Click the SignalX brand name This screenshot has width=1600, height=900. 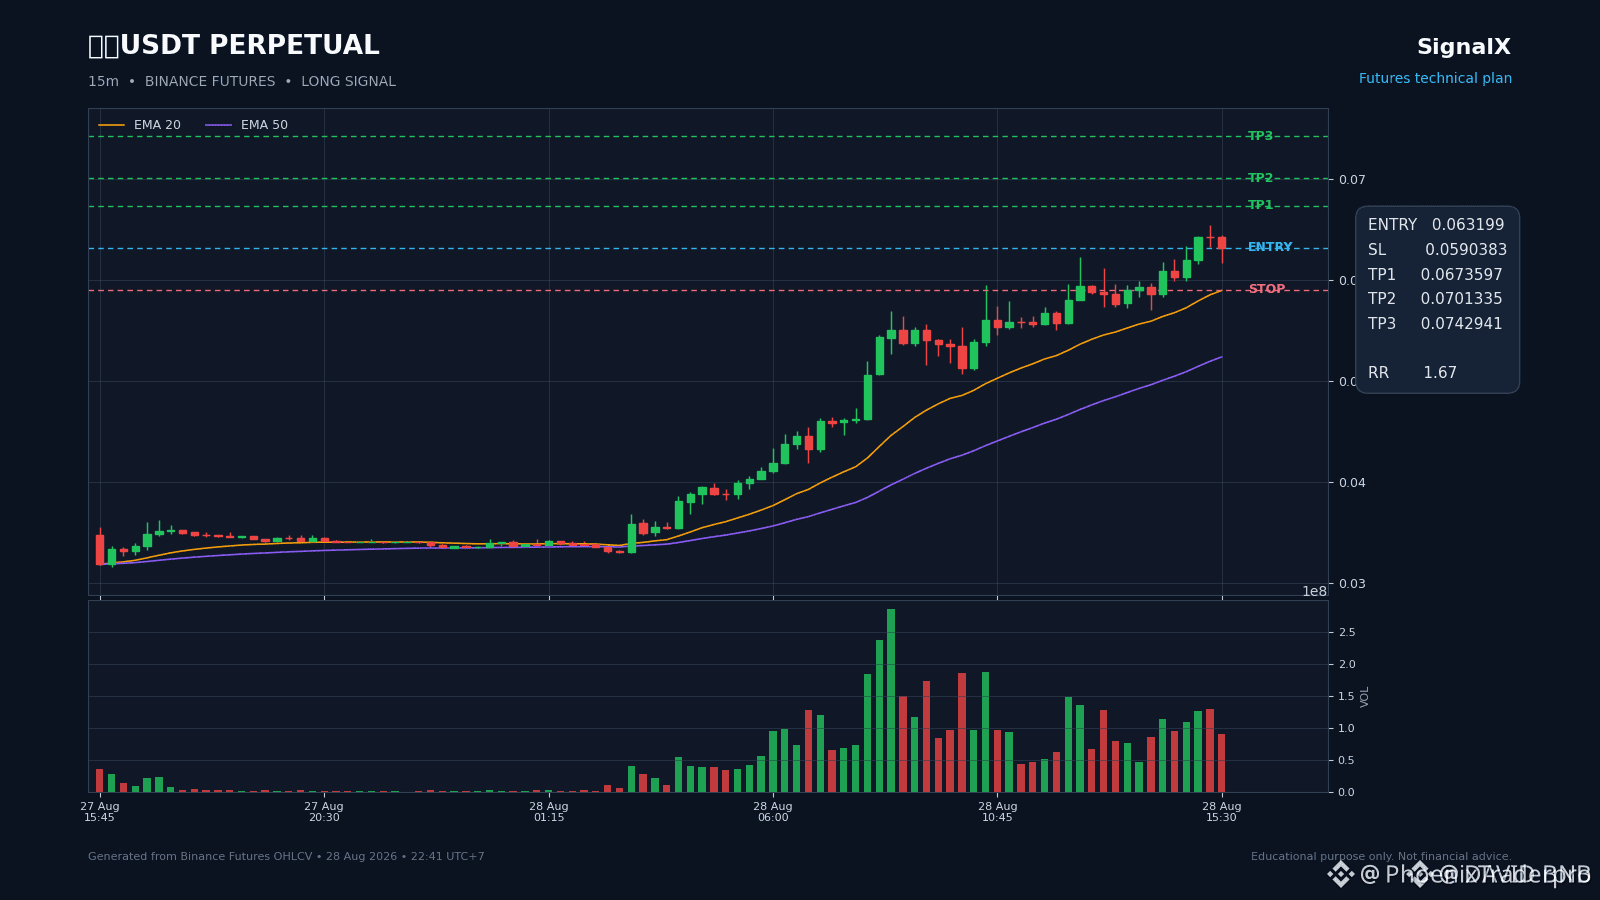[x=1464, y=47]
